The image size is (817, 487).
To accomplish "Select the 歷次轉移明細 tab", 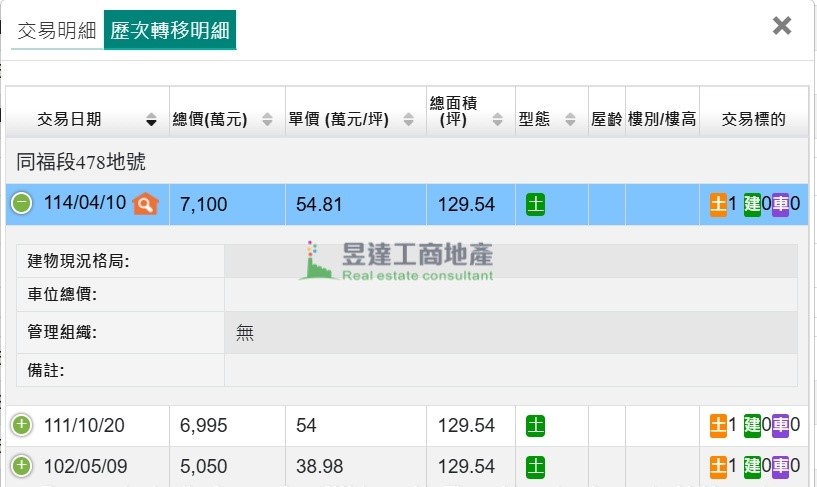I will click(170, 30).
